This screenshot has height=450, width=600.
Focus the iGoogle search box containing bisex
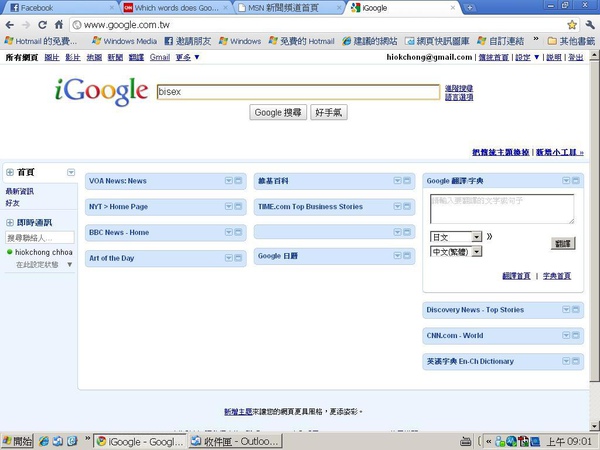pos(298,92)
